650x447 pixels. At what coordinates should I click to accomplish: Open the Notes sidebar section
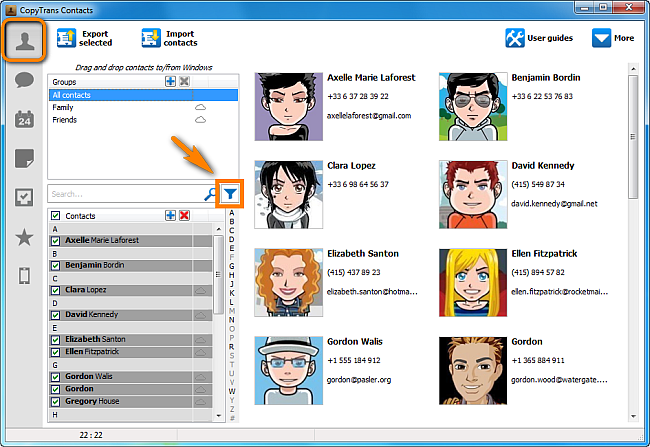point(26,159)
